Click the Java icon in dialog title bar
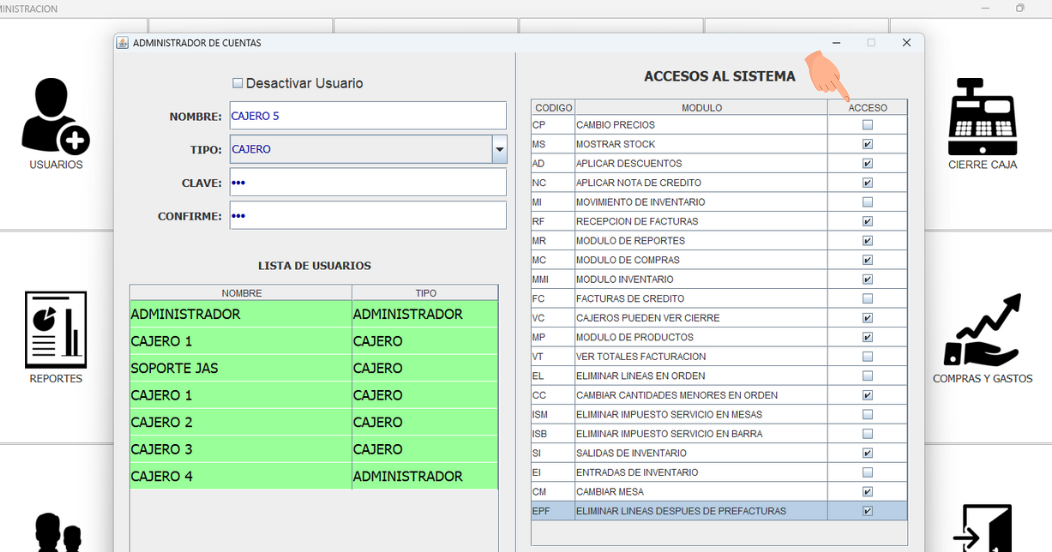Viewport: 1052px width, 552px height. (x=123, y=43)
